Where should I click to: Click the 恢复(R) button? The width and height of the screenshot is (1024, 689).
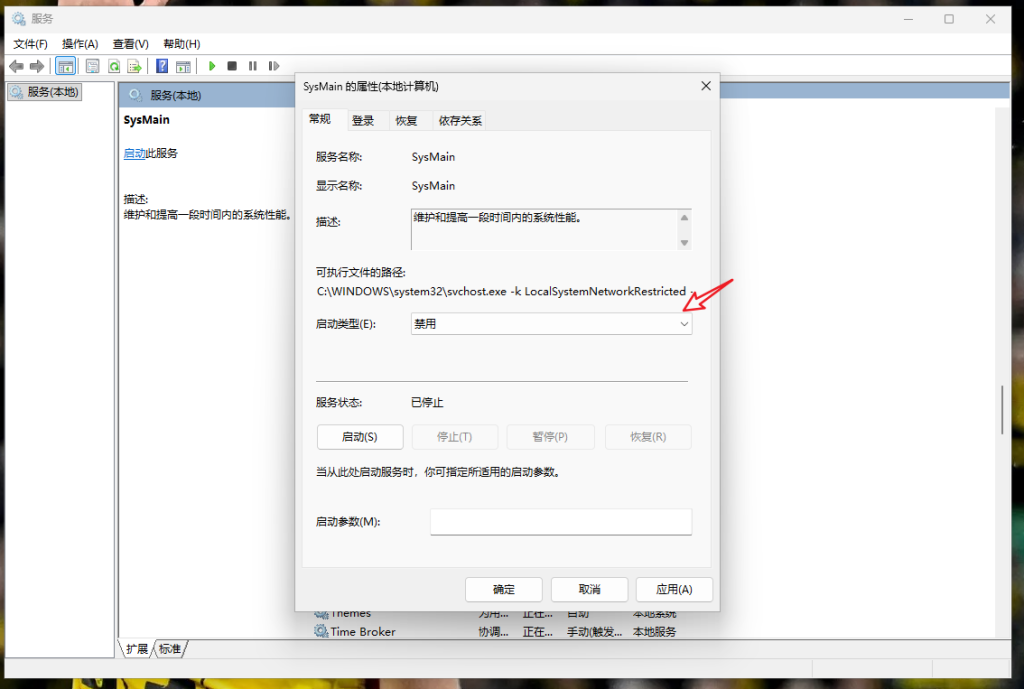[648, 437]
